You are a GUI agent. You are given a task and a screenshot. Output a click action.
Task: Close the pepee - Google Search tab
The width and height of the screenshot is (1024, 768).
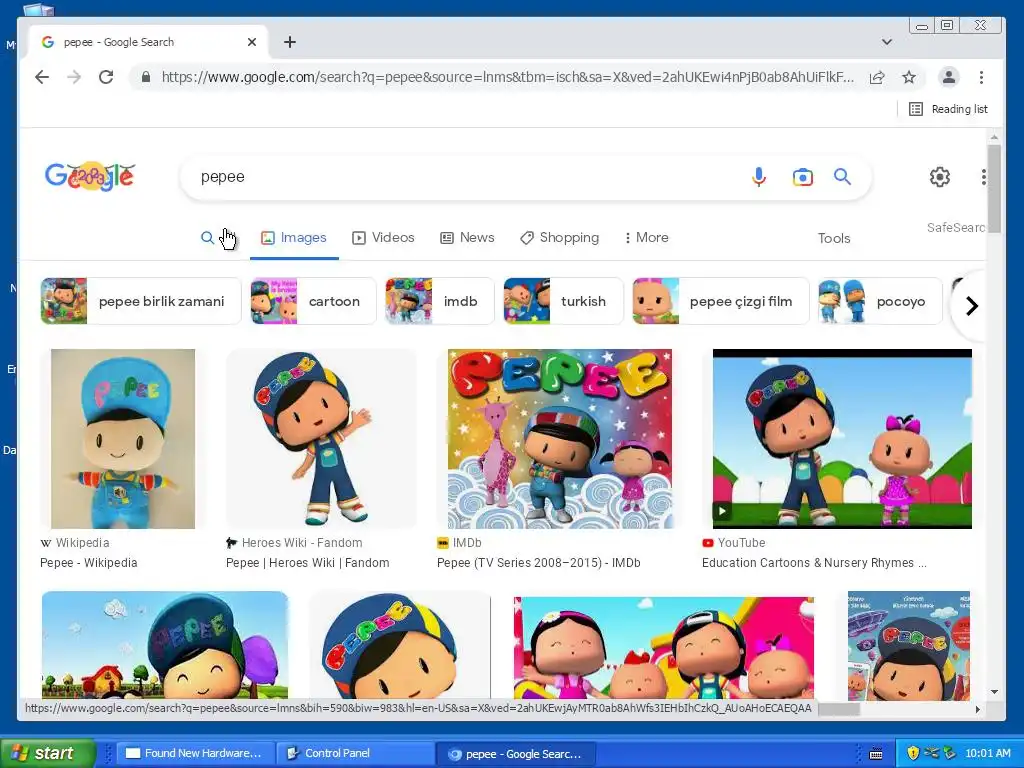pyautogui.click(x=252, y=42)
